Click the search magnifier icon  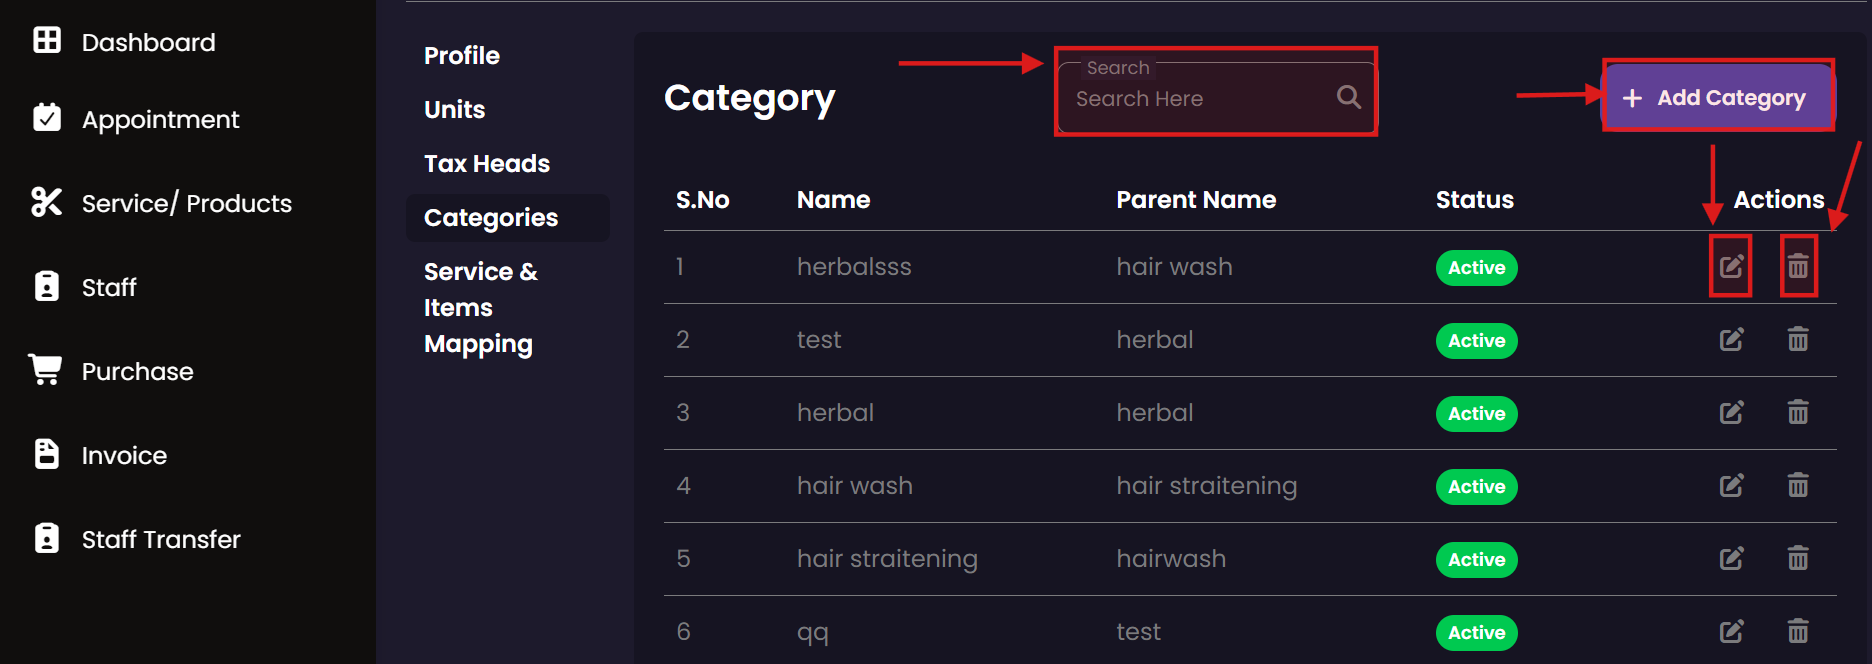[1349, 97]
